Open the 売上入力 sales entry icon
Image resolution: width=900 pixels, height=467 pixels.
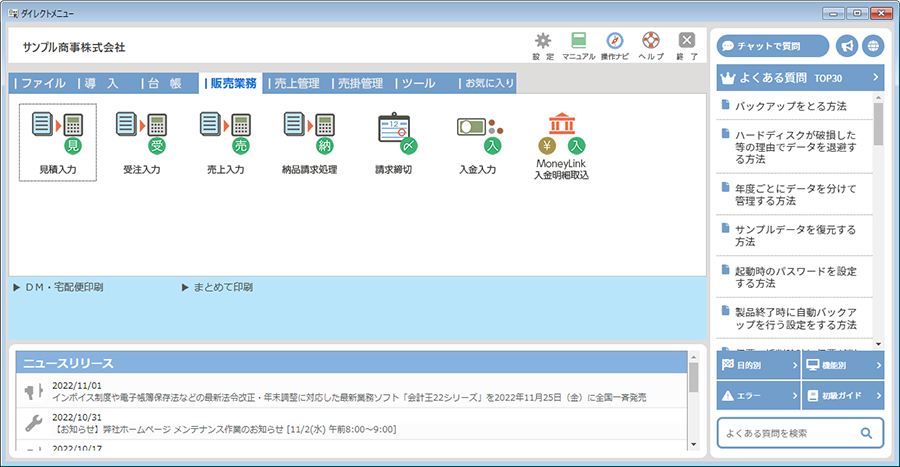(225, 133)
